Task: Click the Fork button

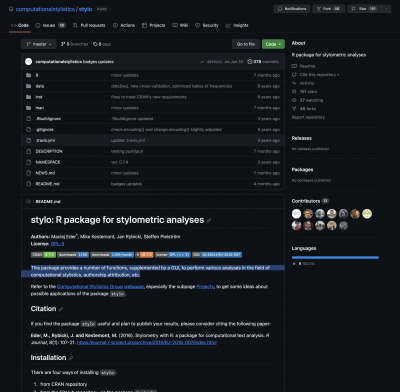Action: (x=328, y=9)
